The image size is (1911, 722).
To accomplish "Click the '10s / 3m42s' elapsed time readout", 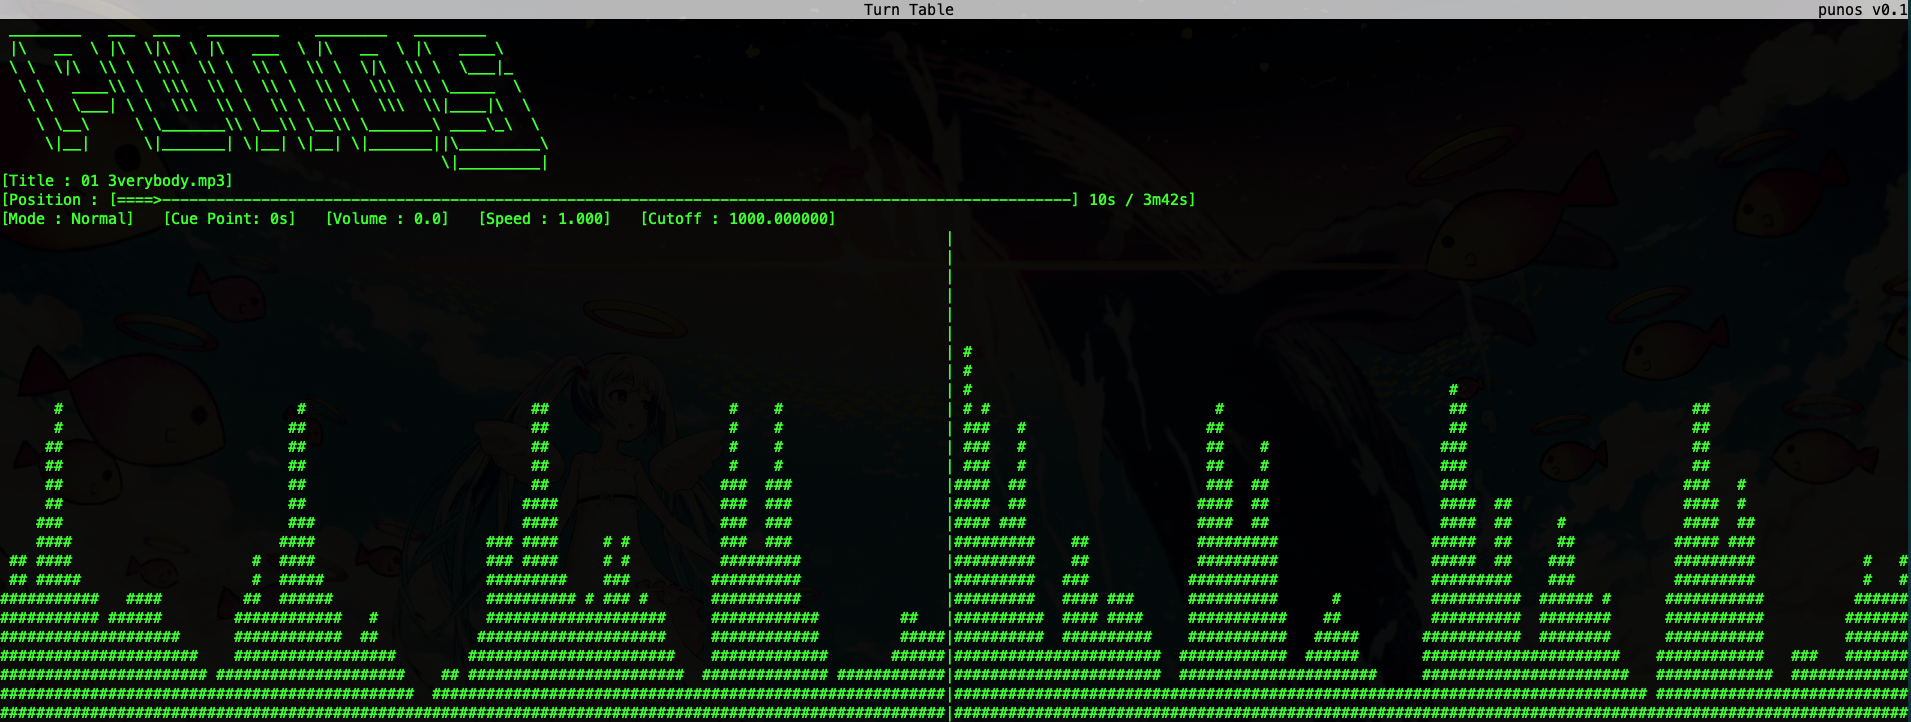I will coord(1141,200).
